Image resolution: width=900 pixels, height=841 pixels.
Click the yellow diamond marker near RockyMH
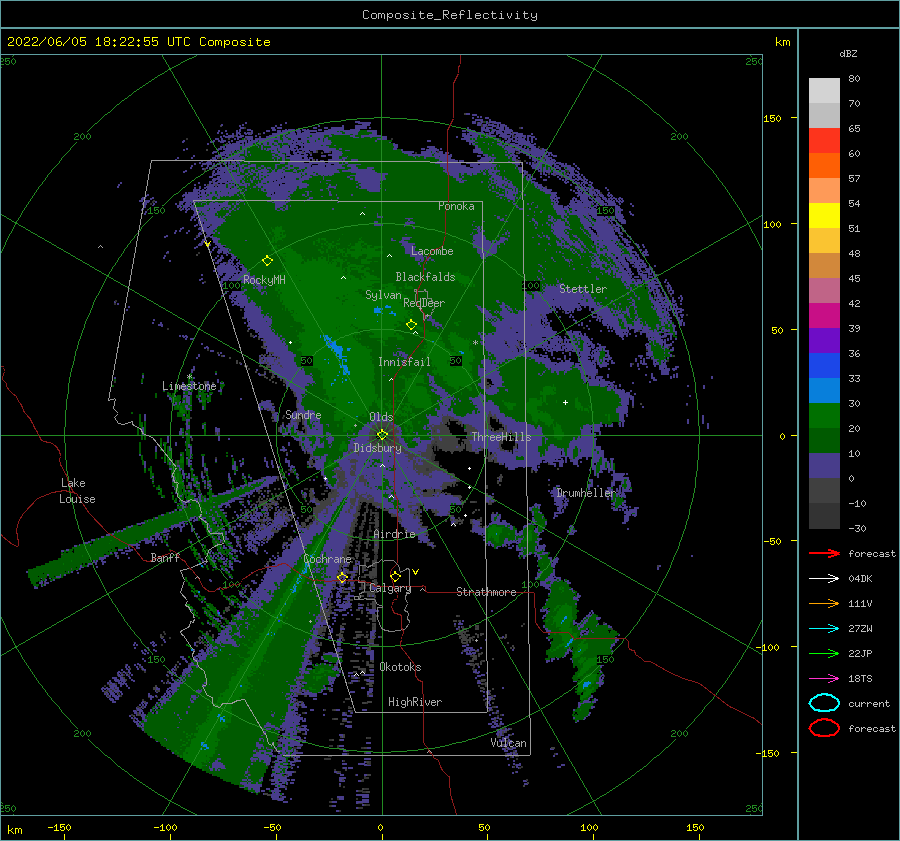pos(267,261)
